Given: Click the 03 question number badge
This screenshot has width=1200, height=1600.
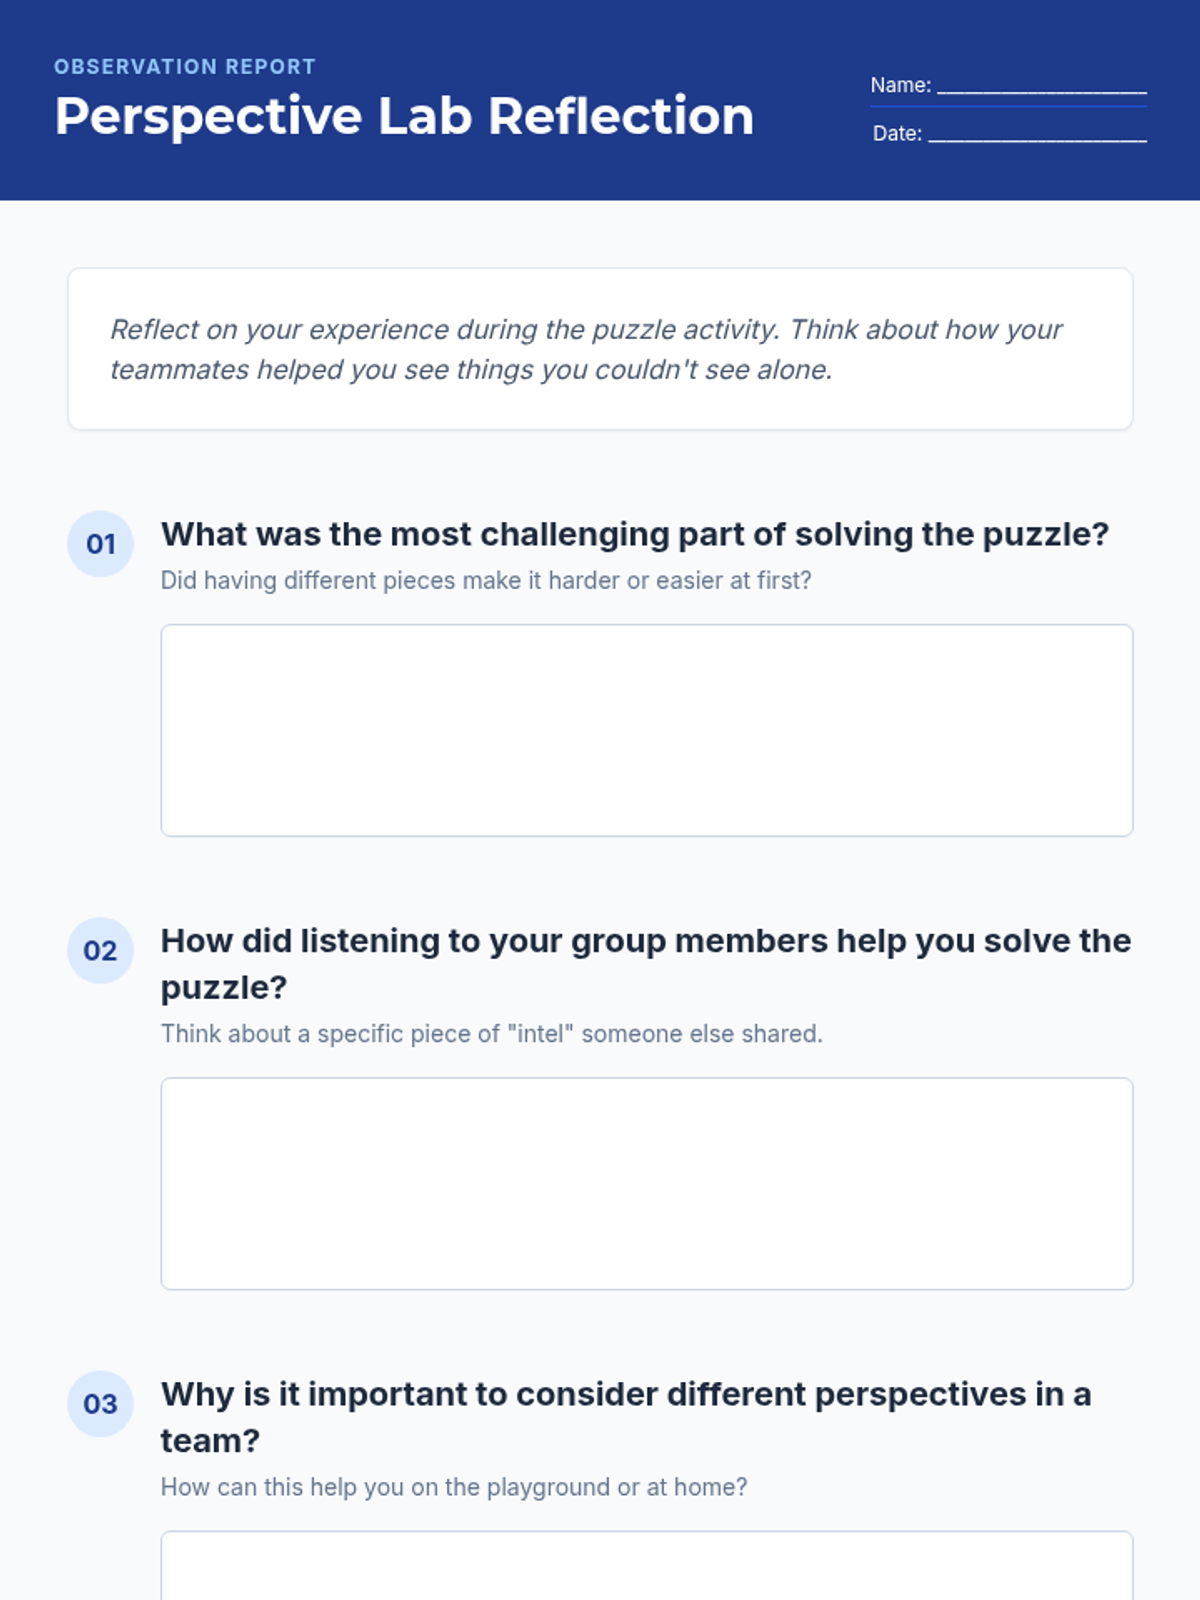Looking at the screenshot, I should [x=100, y=1404].
